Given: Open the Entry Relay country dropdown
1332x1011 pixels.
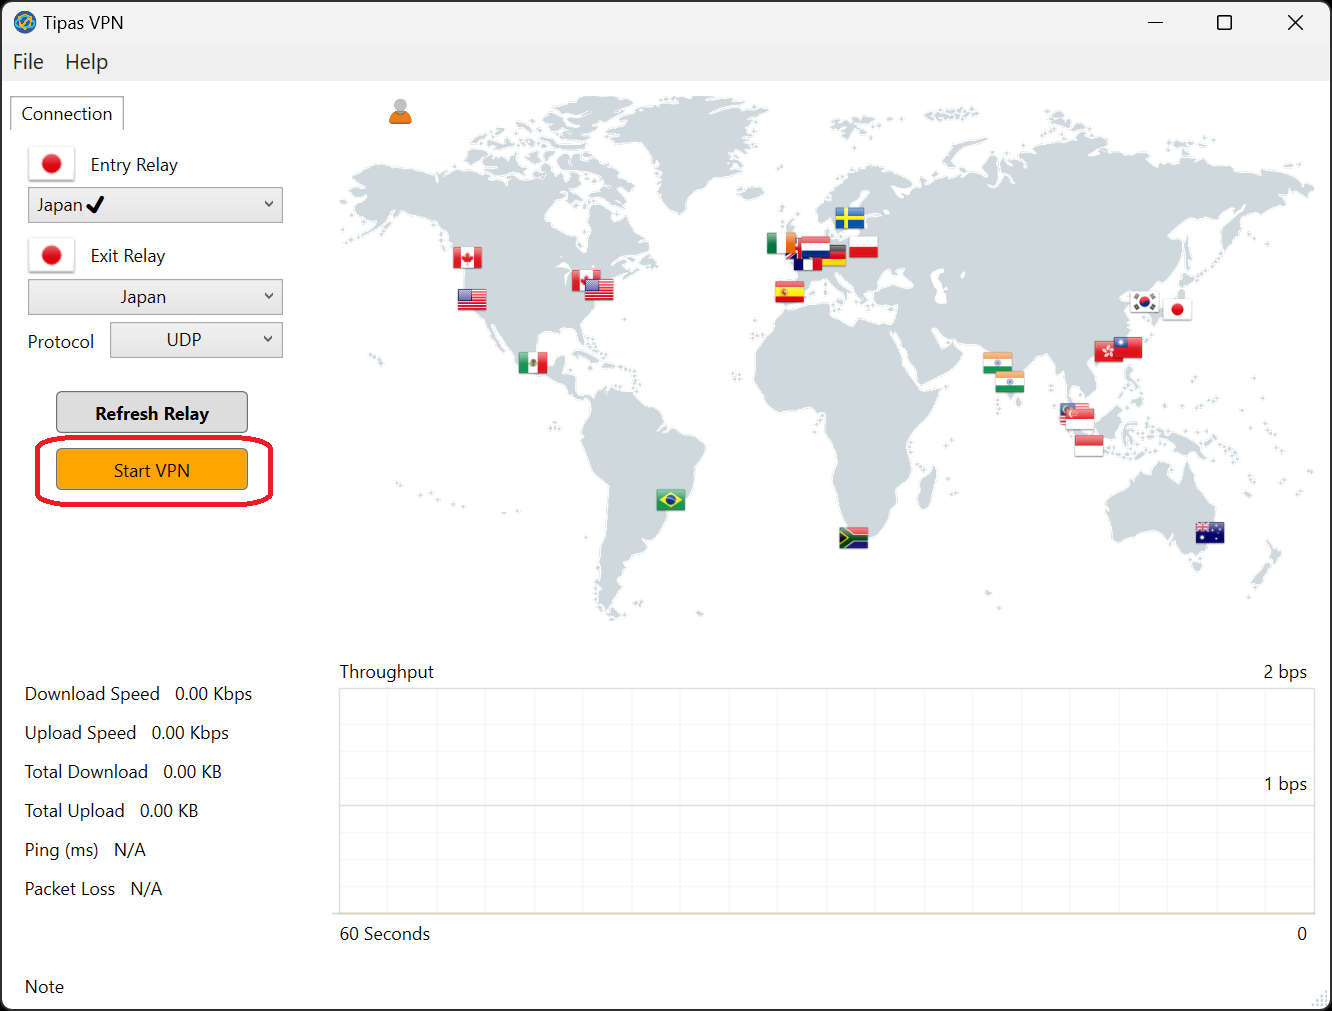Looking at the screenshot, I should pos(155,205).
